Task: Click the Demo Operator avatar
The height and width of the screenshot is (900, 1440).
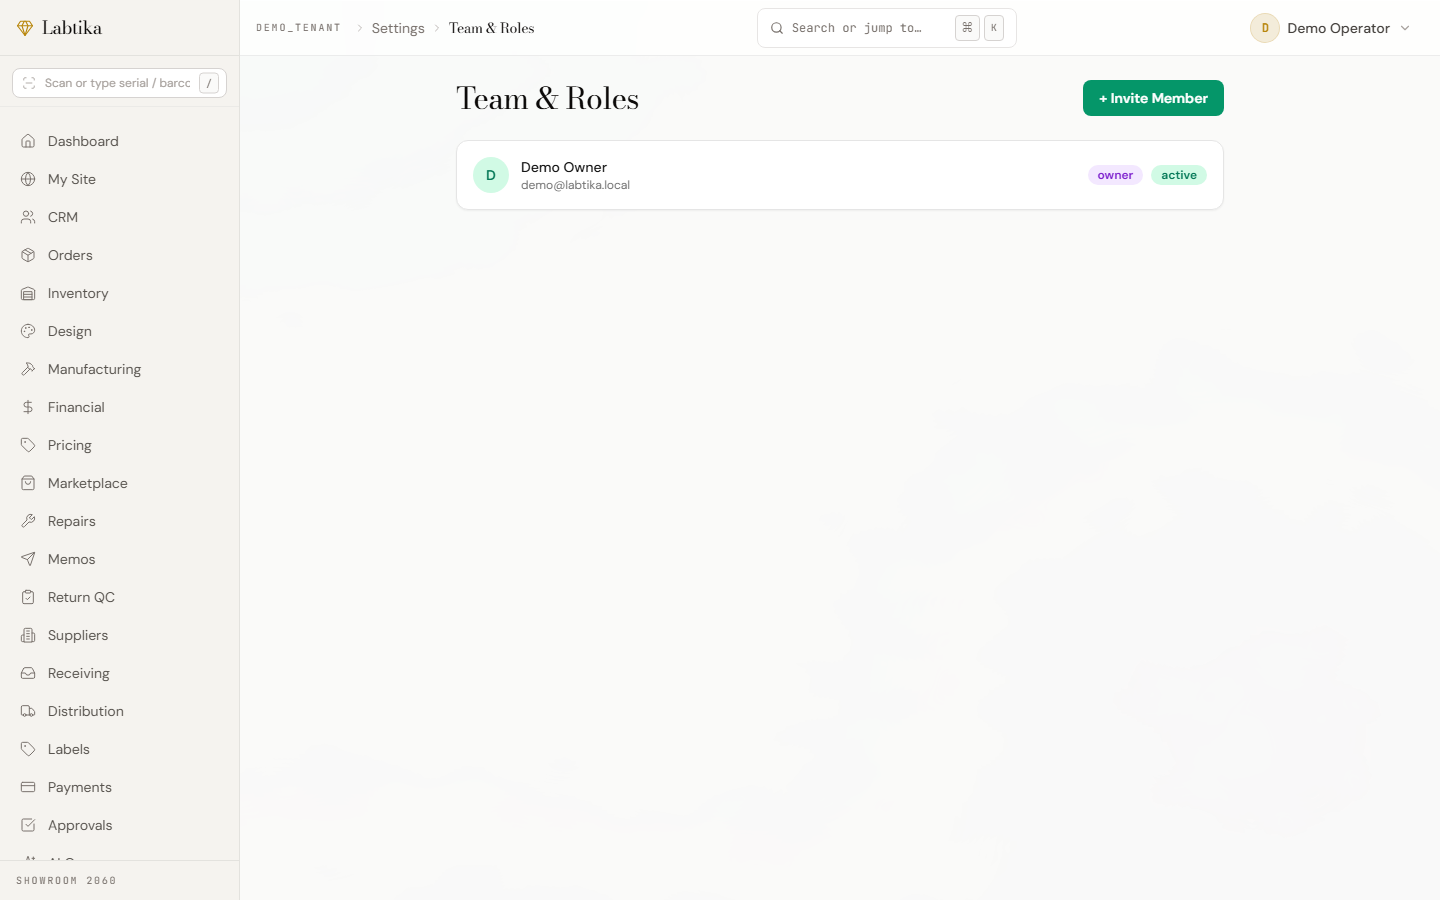Action: [x=1265, y=28]
